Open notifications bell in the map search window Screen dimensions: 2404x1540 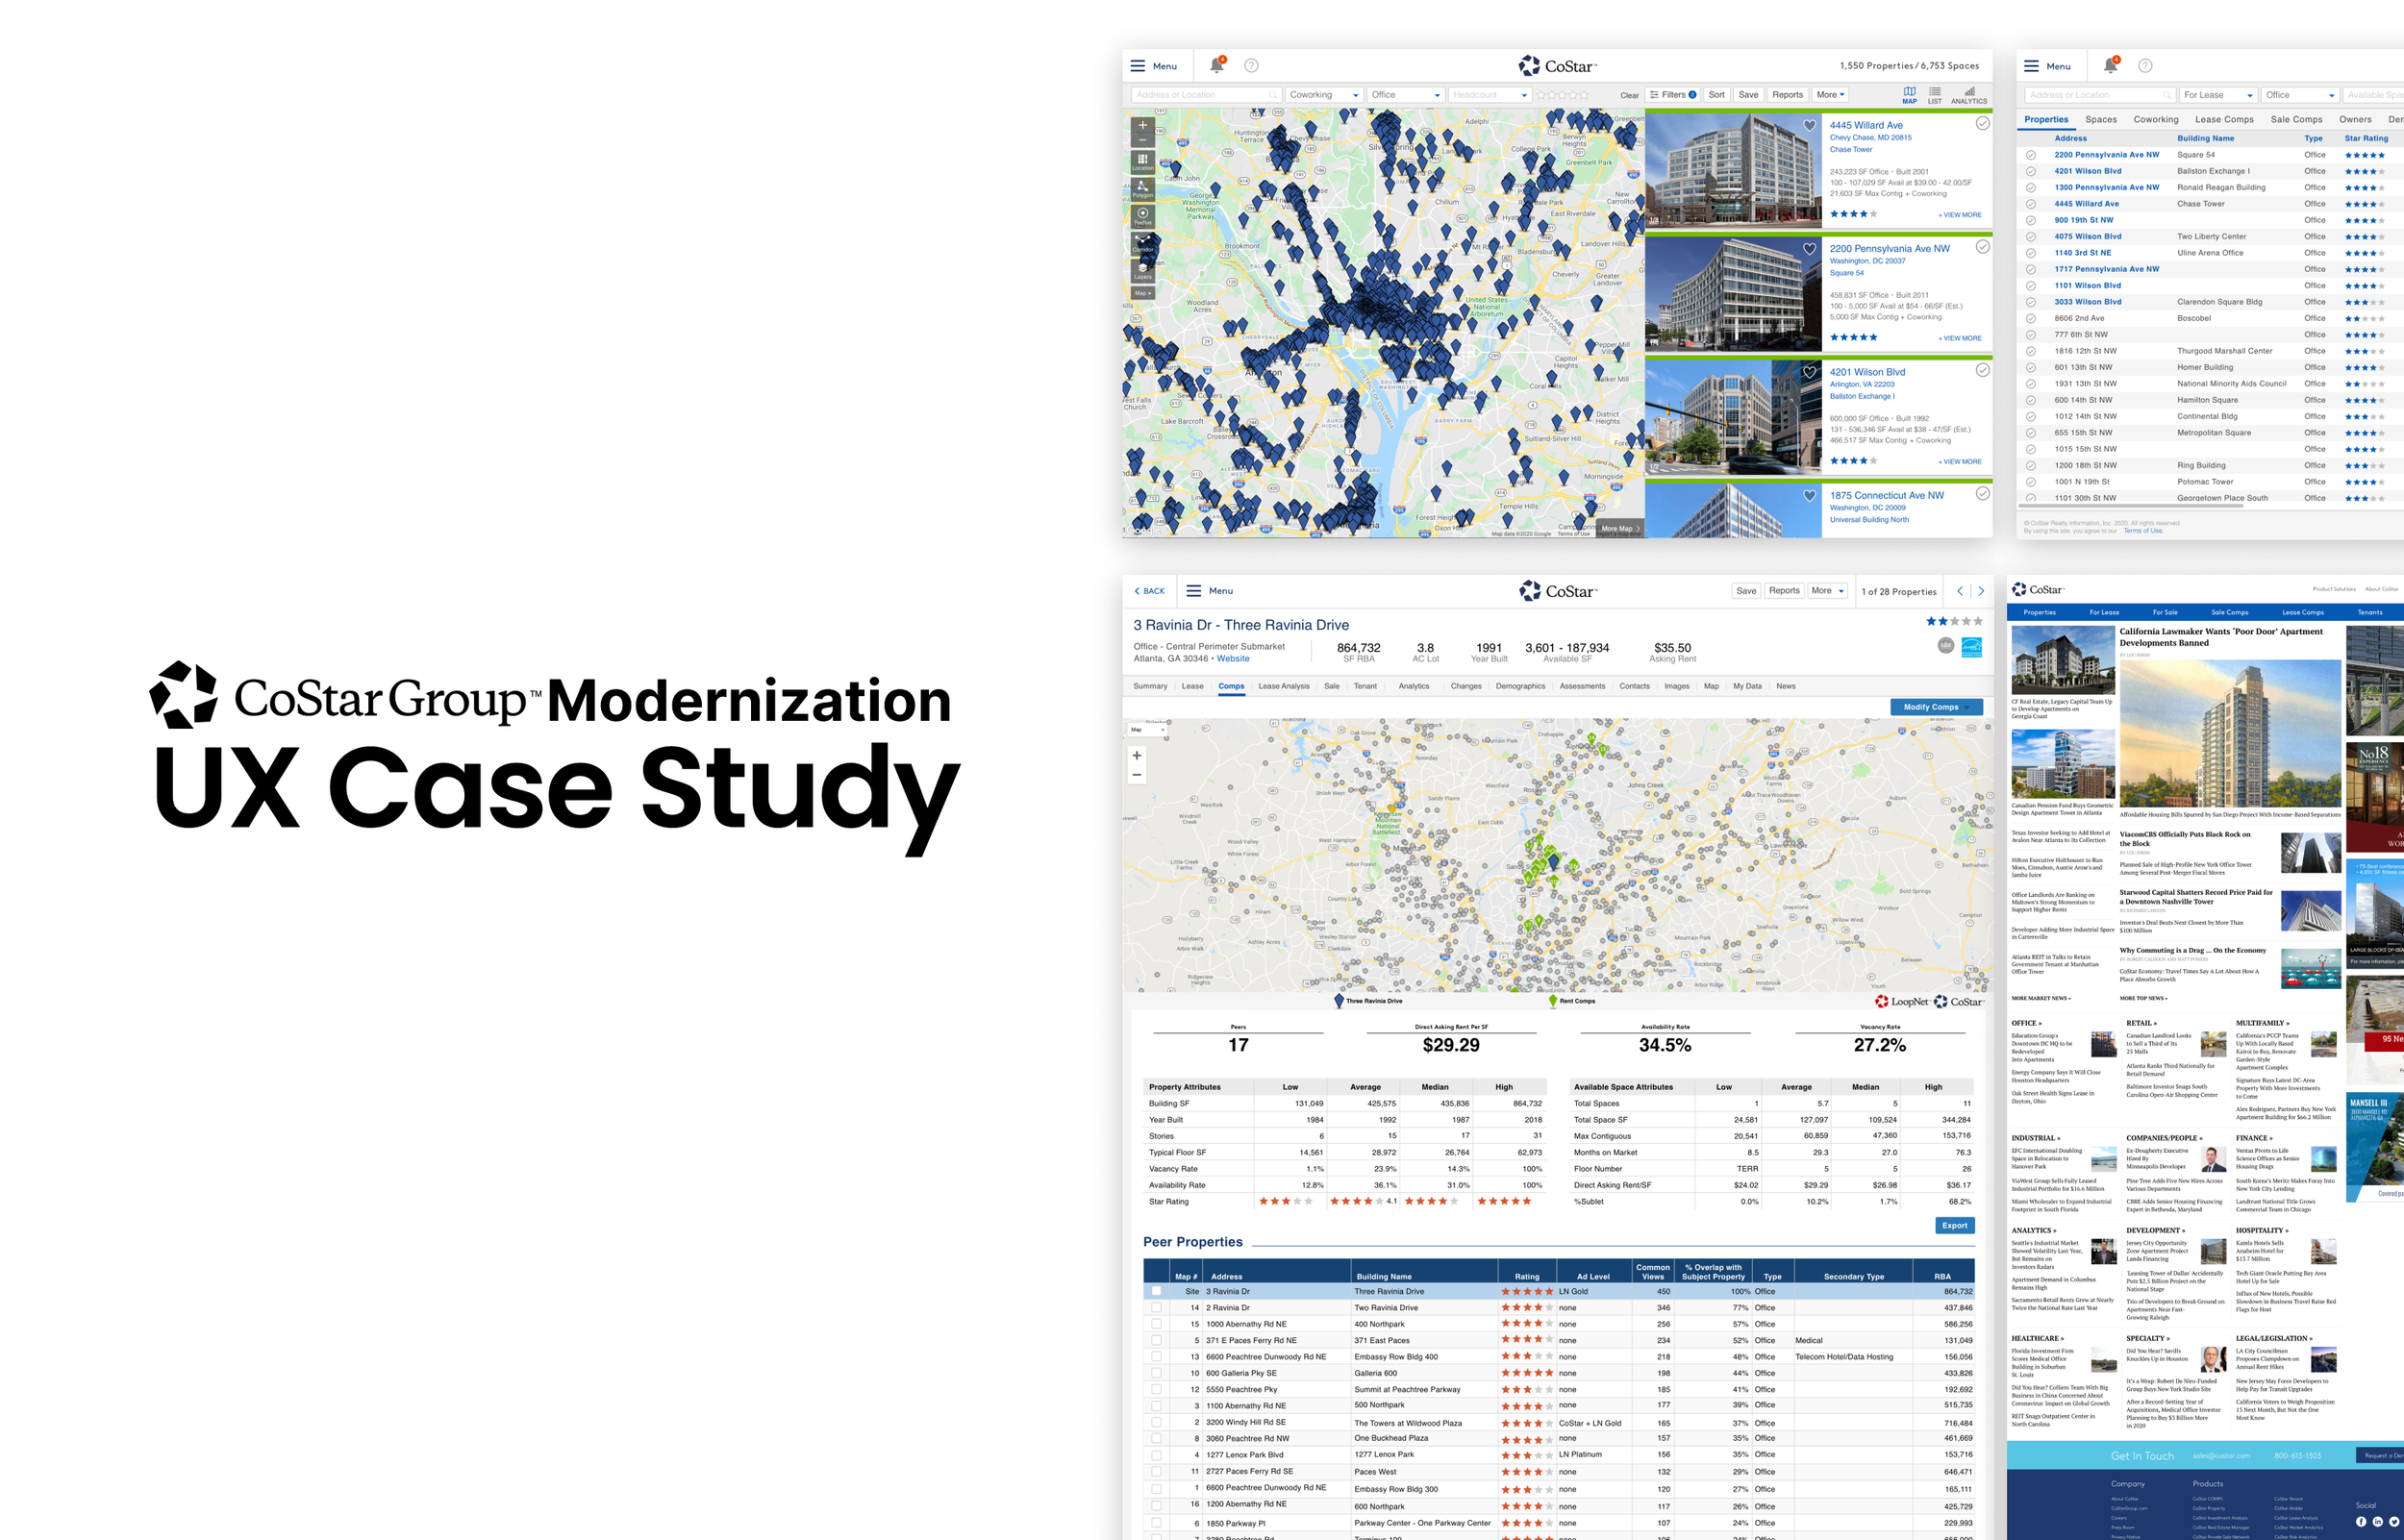click(x=1217, y=65)
